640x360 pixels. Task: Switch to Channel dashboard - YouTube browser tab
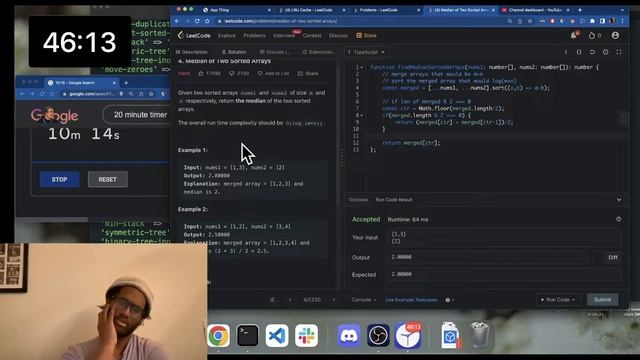(x=535, y=10)
